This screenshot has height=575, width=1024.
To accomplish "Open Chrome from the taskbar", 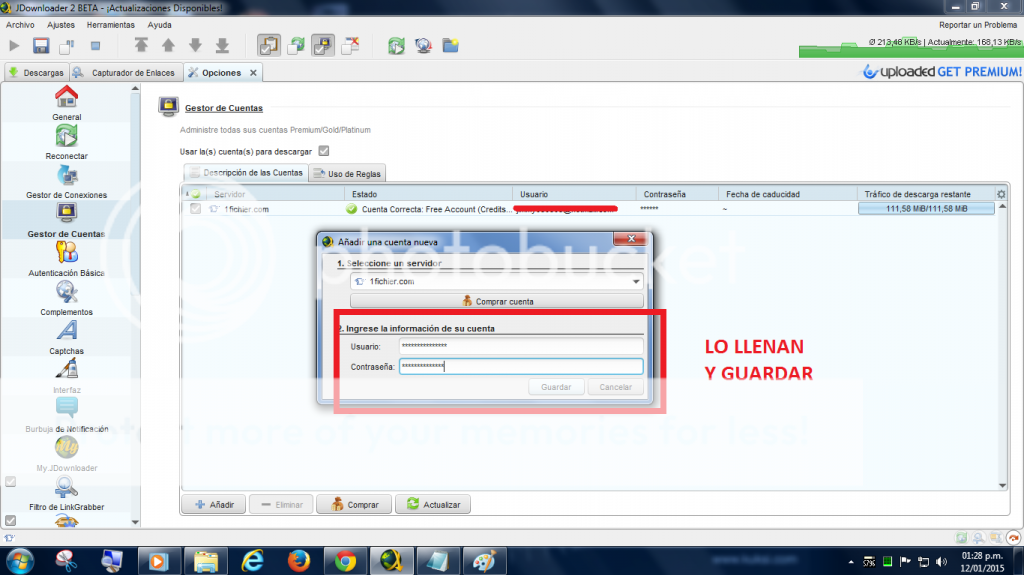I will point(345,561).
